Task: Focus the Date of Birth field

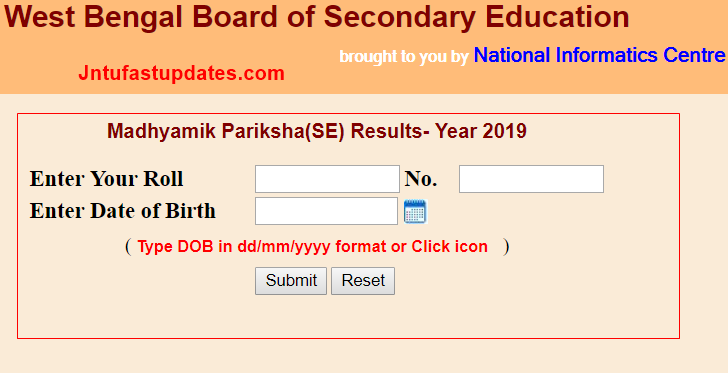Action: [326, 211]
